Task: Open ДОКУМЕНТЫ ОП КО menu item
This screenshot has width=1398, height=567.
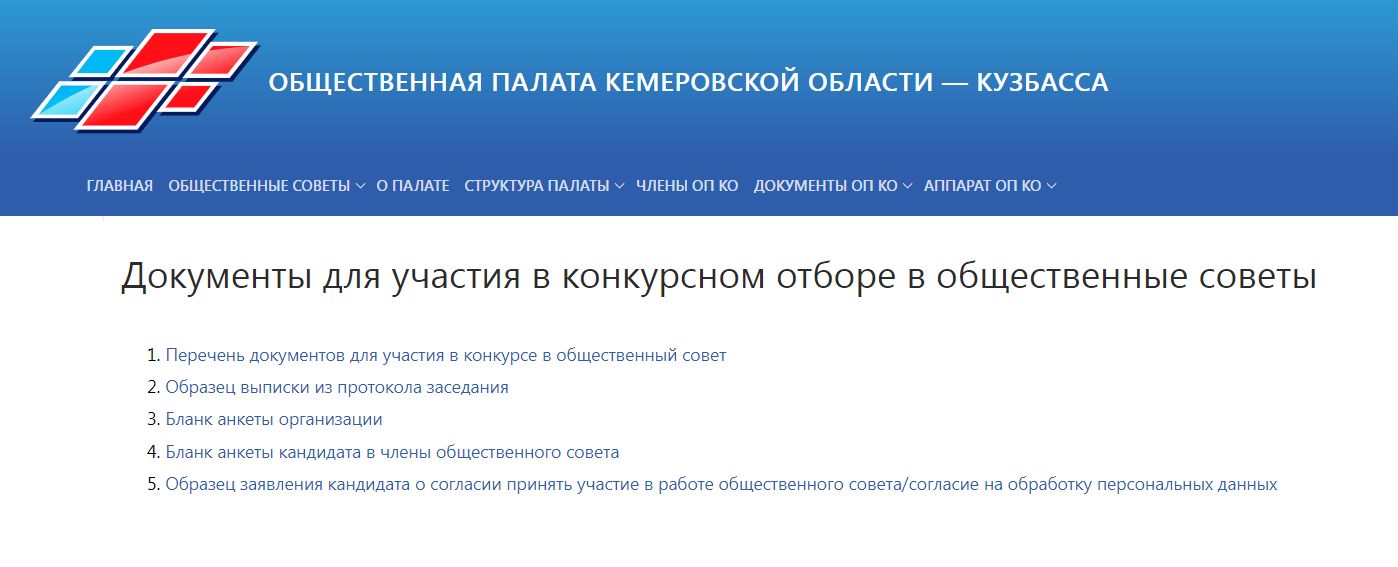Action: (x=825, y=186)
